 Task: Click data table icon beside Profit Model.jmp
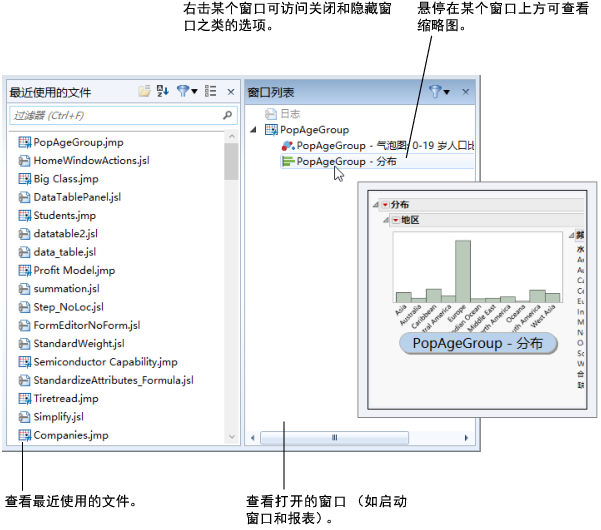click(25, 271)
